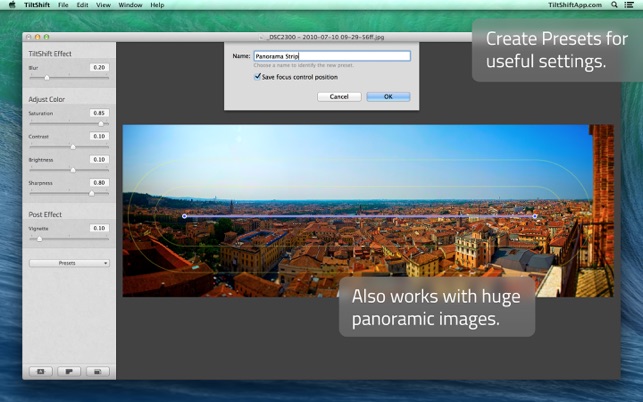Click the "Vignette" label

[38, 228]
